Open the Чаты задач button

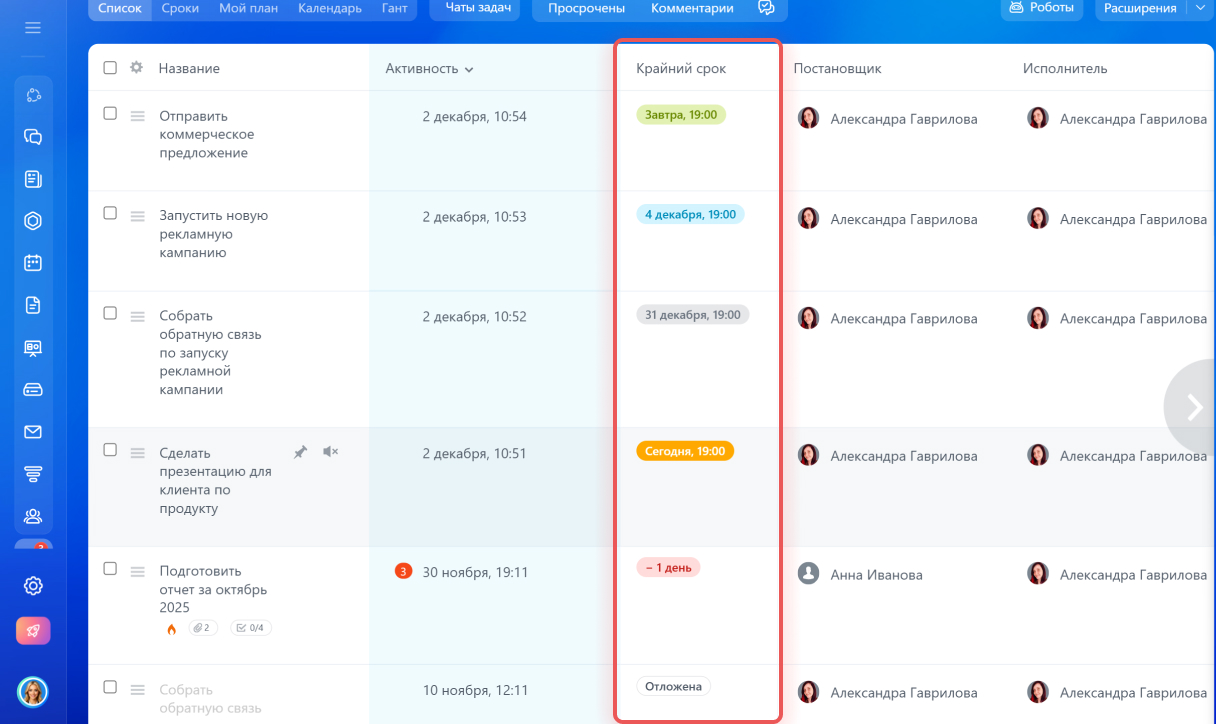(478, 8)
